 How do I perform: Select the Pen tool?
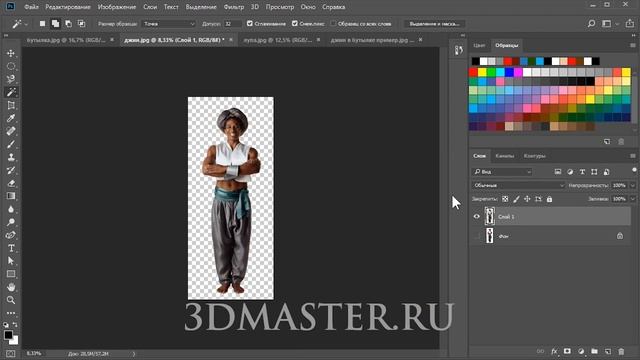tap(11, 235)
